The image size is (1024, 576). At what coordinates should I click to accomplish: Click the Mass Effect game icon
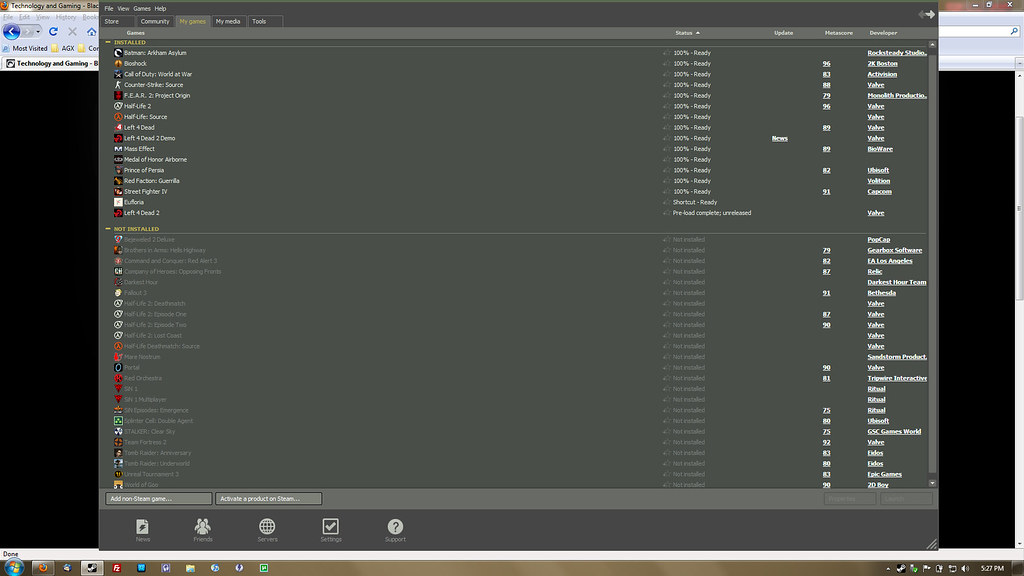pos(118,149)
